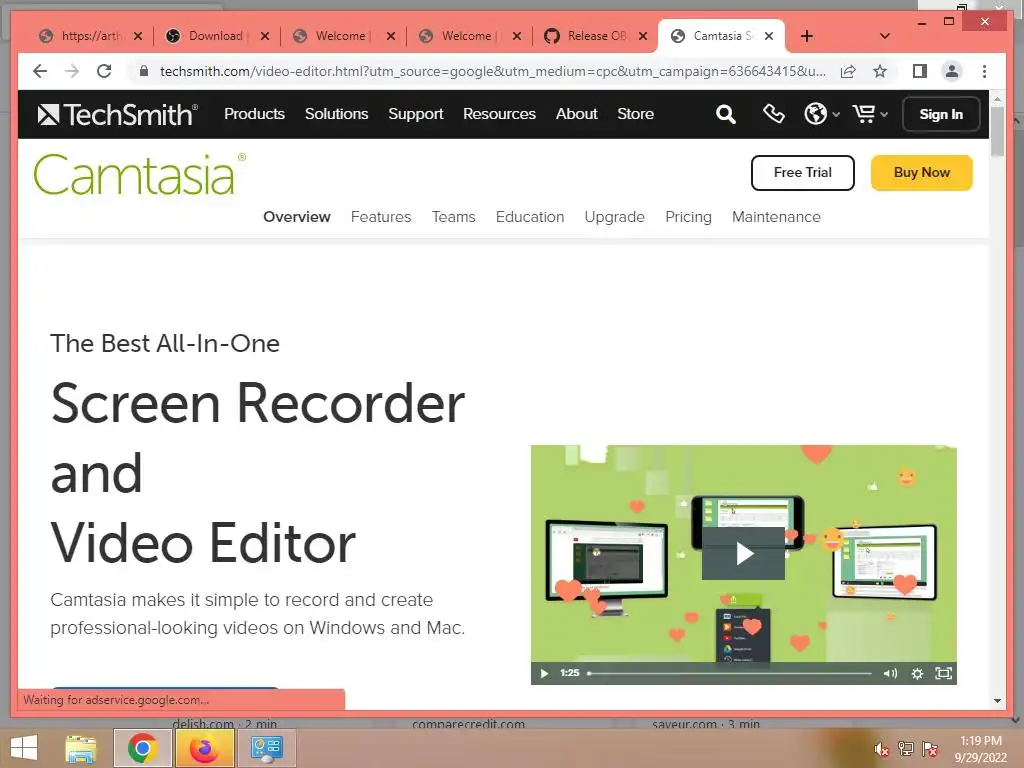The width and height of the screenshot is (1024, 768).
Task: Click the Buy Now button
Action: [921, 172]
